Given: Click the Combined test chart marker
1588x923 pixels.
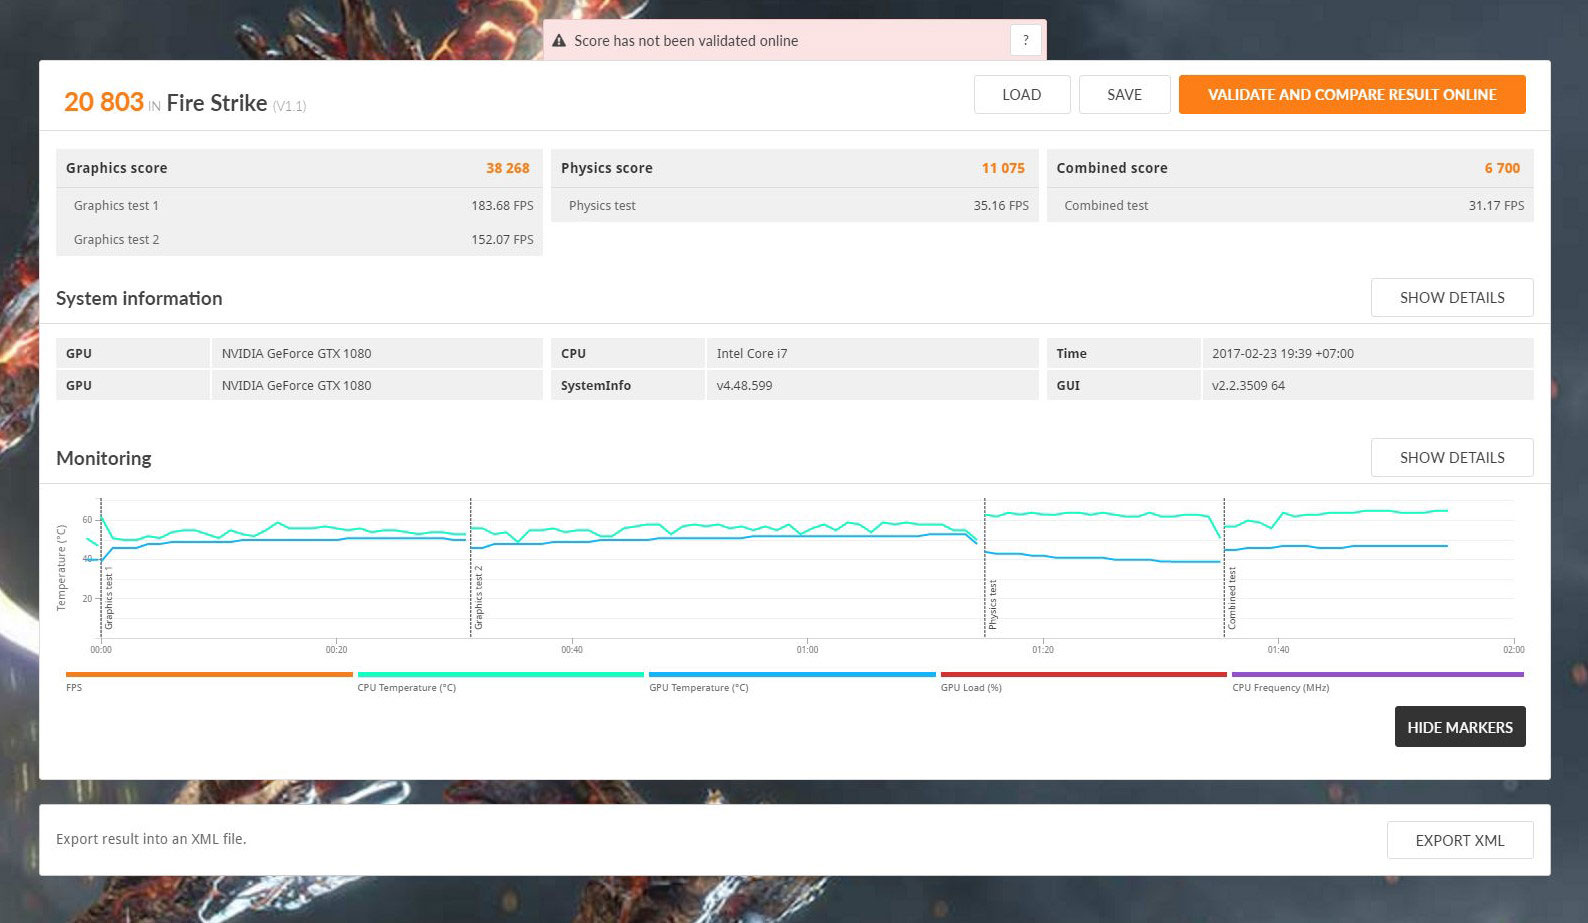Looking at the screenshot, I should click(1232, 598).
